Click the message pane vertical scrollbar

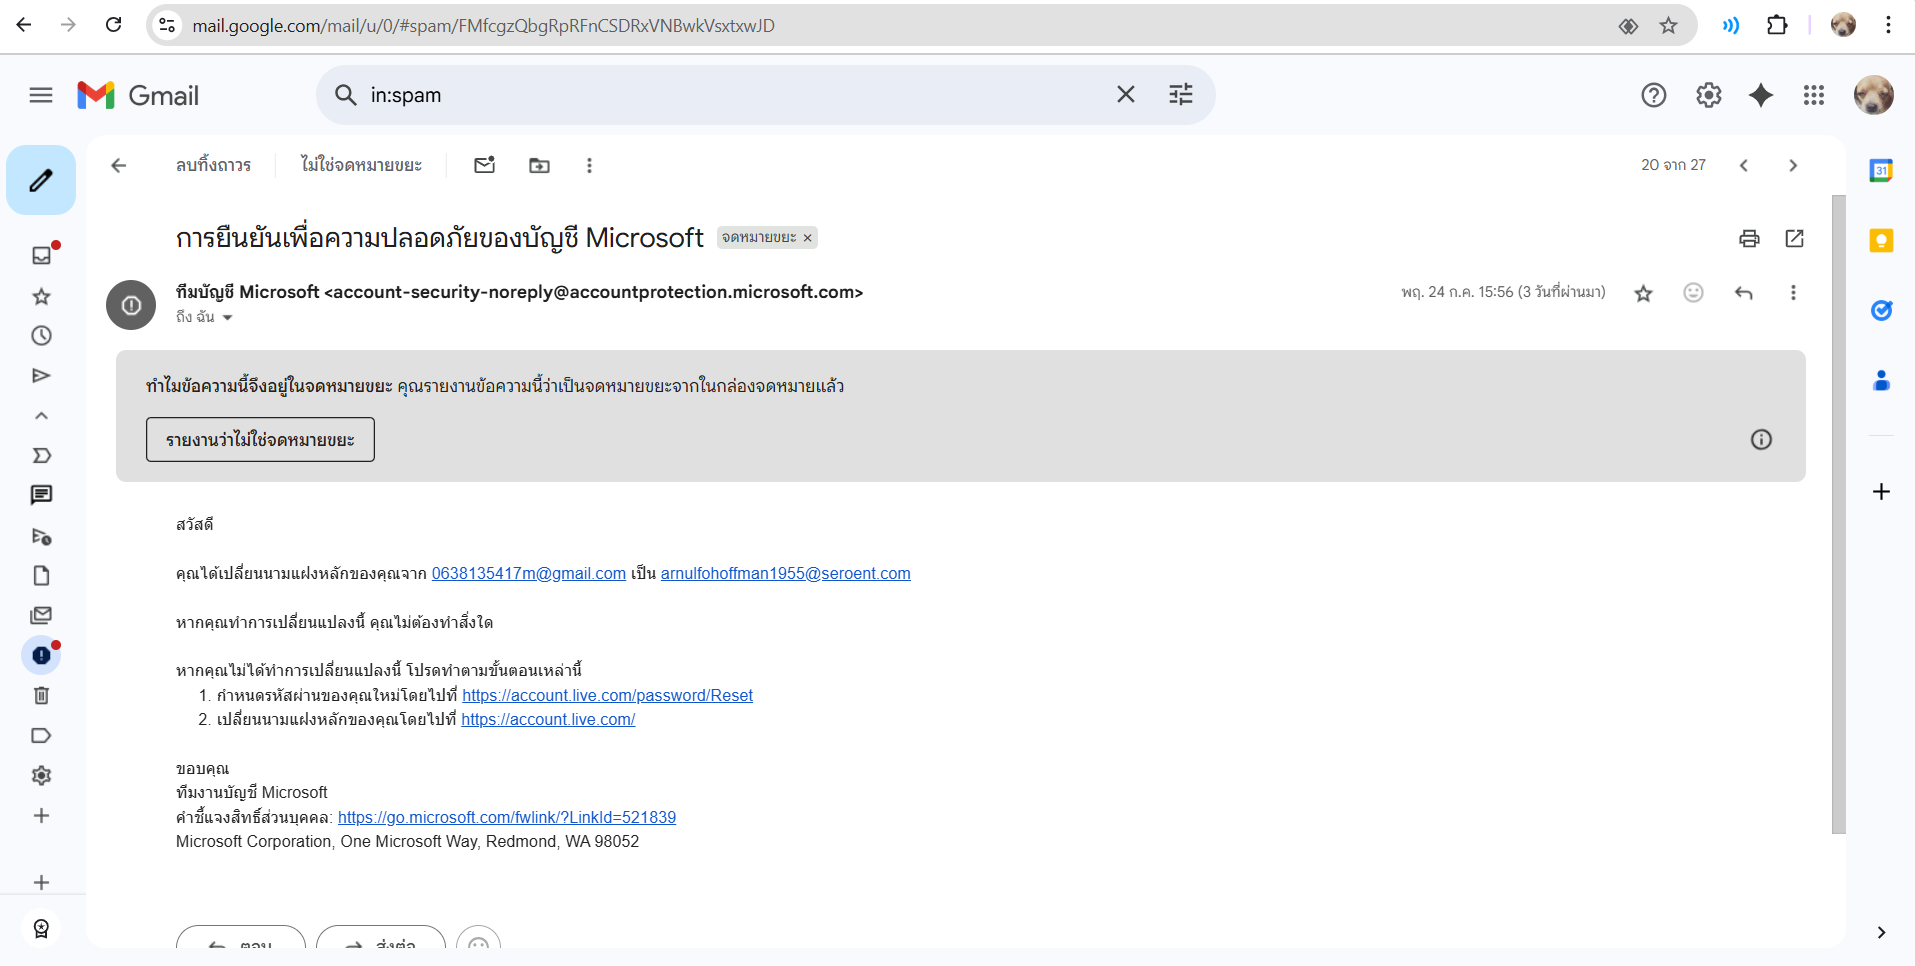pos(1838,514)
